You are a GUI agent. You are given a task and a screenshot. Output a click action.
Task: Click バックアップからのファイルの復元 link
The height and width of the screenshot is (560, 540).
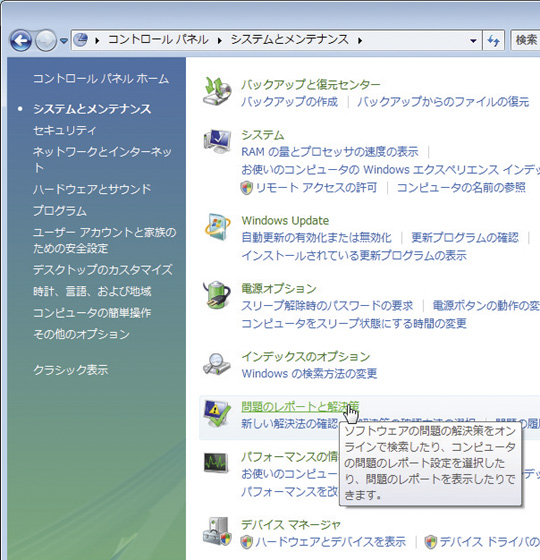coord(443,102)
